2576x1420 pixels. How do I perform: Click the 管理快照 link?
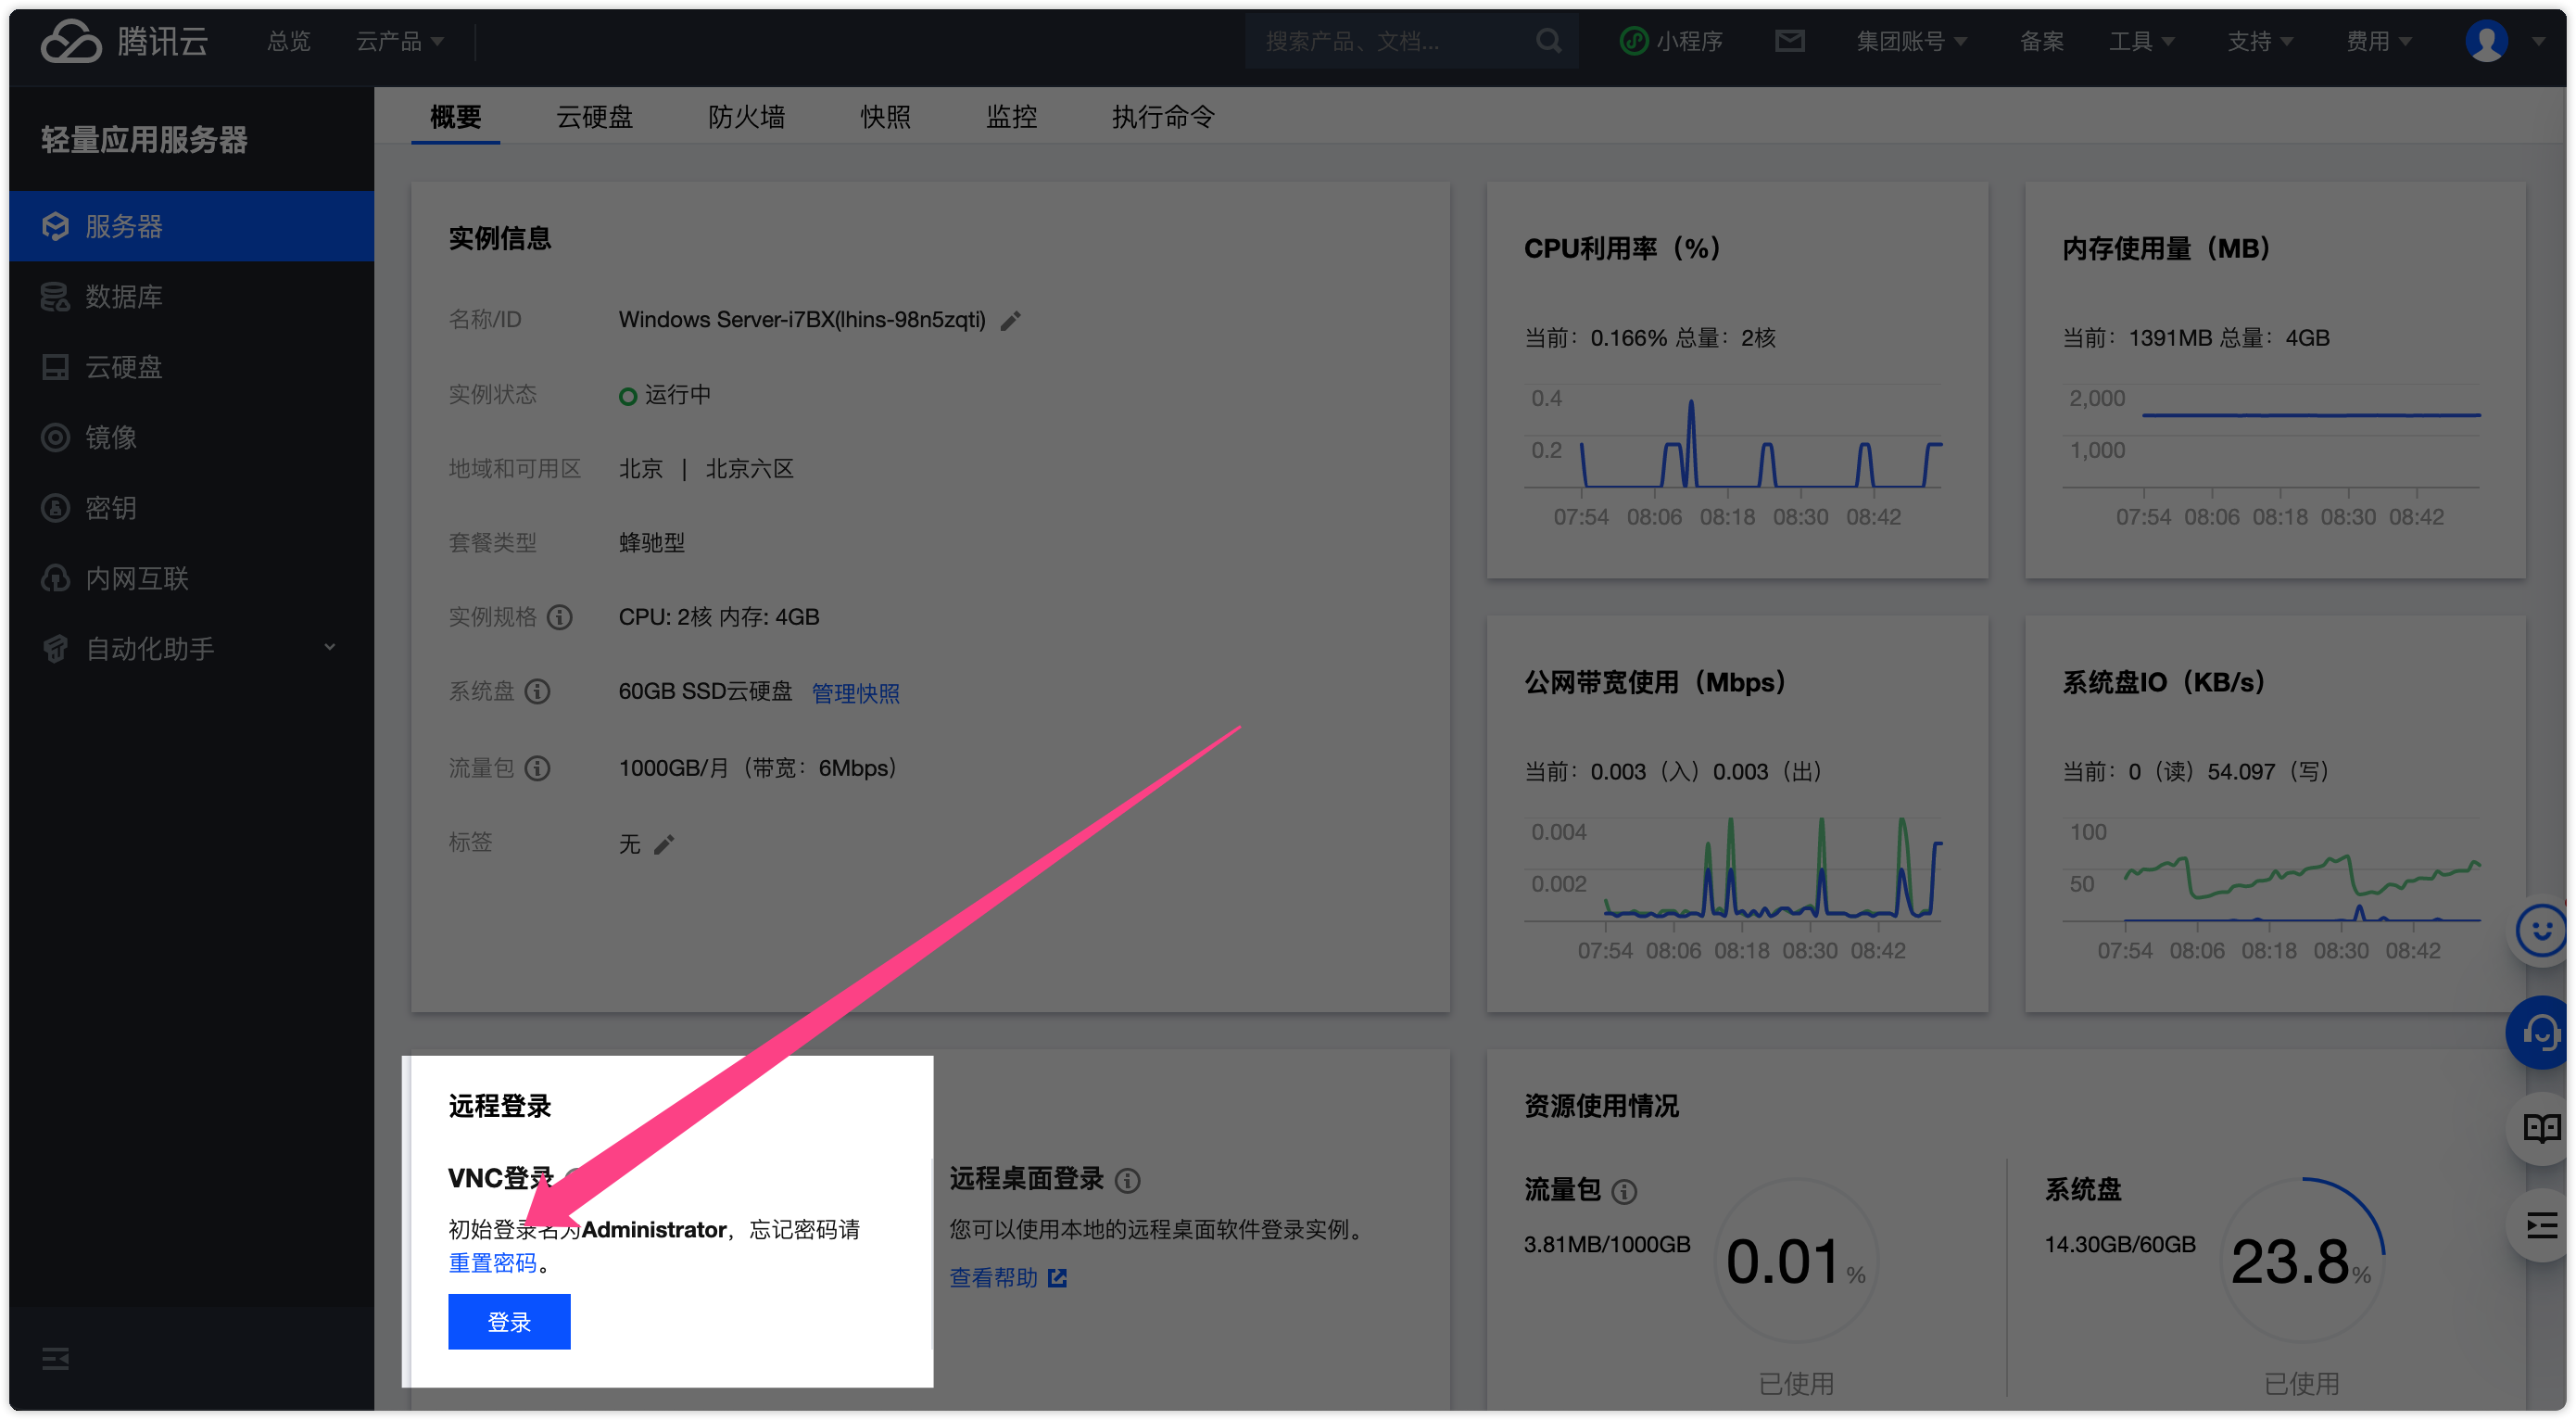pos(855,693)
